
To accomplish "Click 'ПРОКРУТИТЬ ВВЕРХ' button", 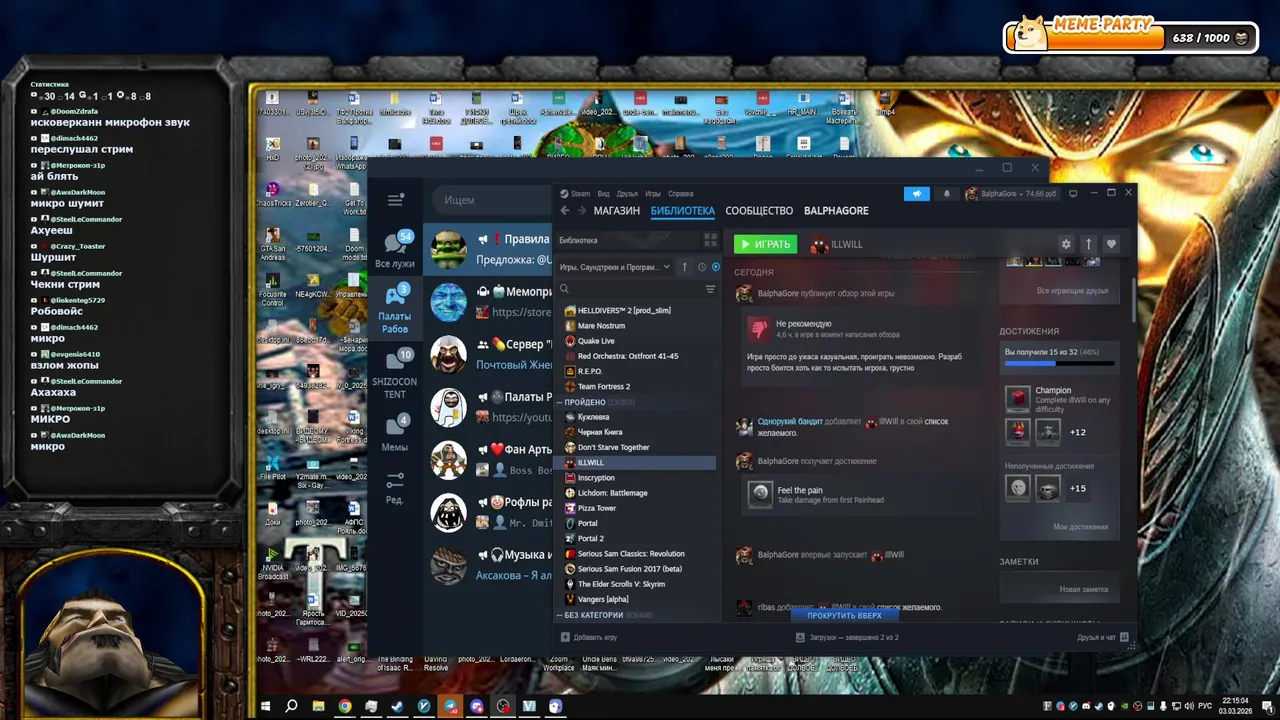I will pos(844,616).
